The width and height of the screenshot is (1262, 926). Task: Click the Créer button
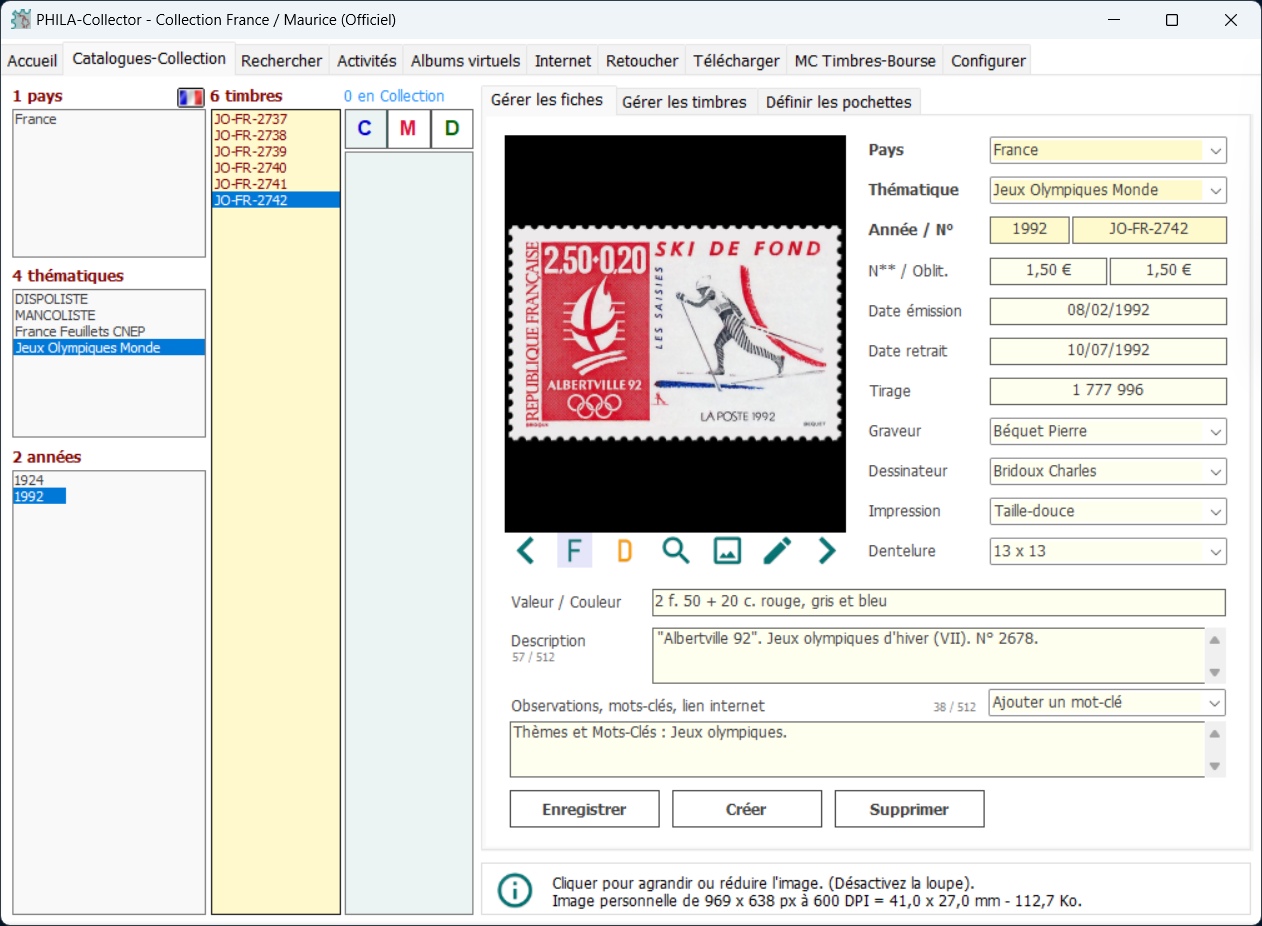pos(746,809)
